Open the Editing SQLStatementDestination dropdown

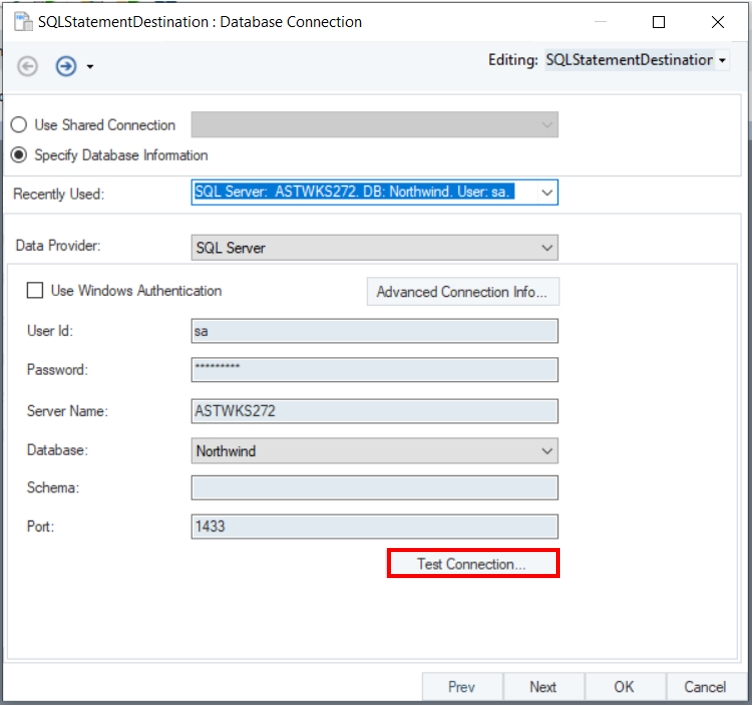point(722,60)
